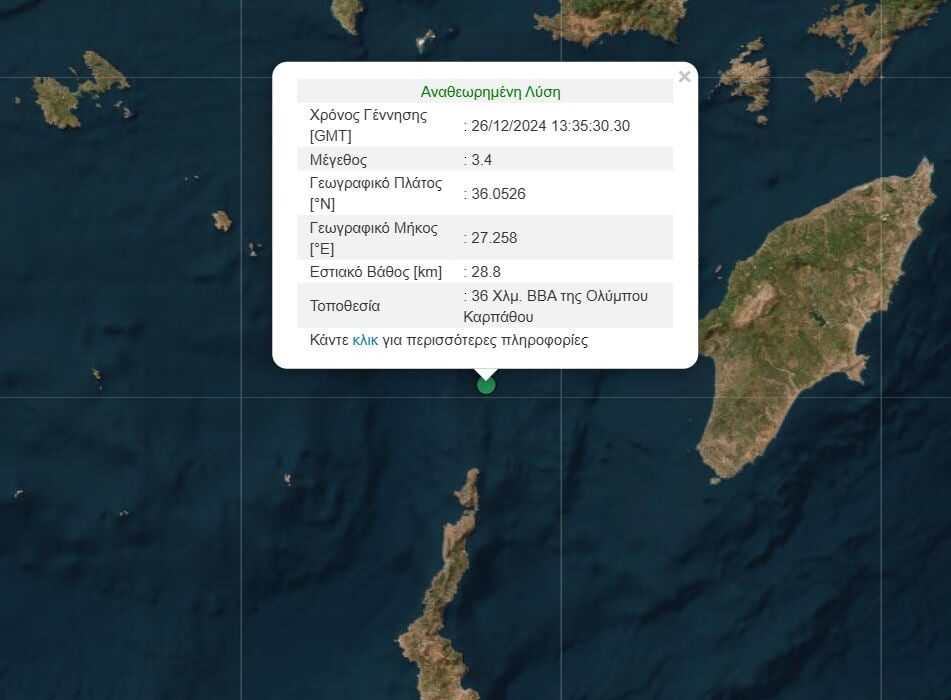Select the green earthquake epicenter marker
Screen dimensions: 951x700
(486, 385)
